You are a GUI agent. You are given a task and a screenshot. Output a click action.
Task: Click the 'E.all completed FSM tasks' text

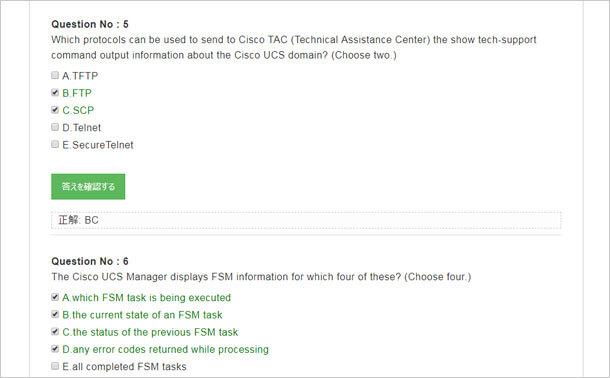click(124, 367)
